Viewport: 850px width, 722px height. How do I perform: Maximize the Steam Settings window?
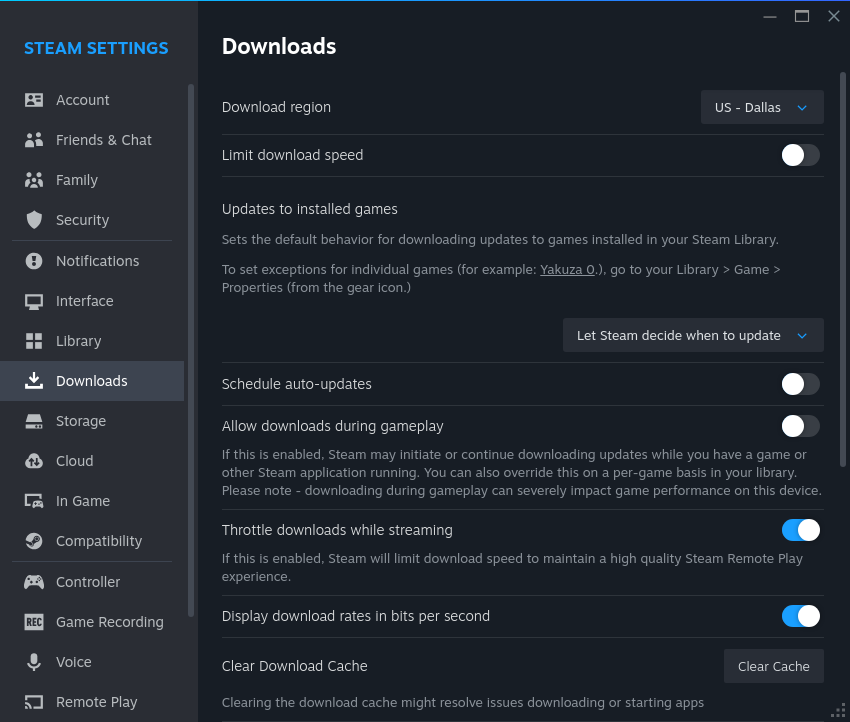[x=802, y=16]
